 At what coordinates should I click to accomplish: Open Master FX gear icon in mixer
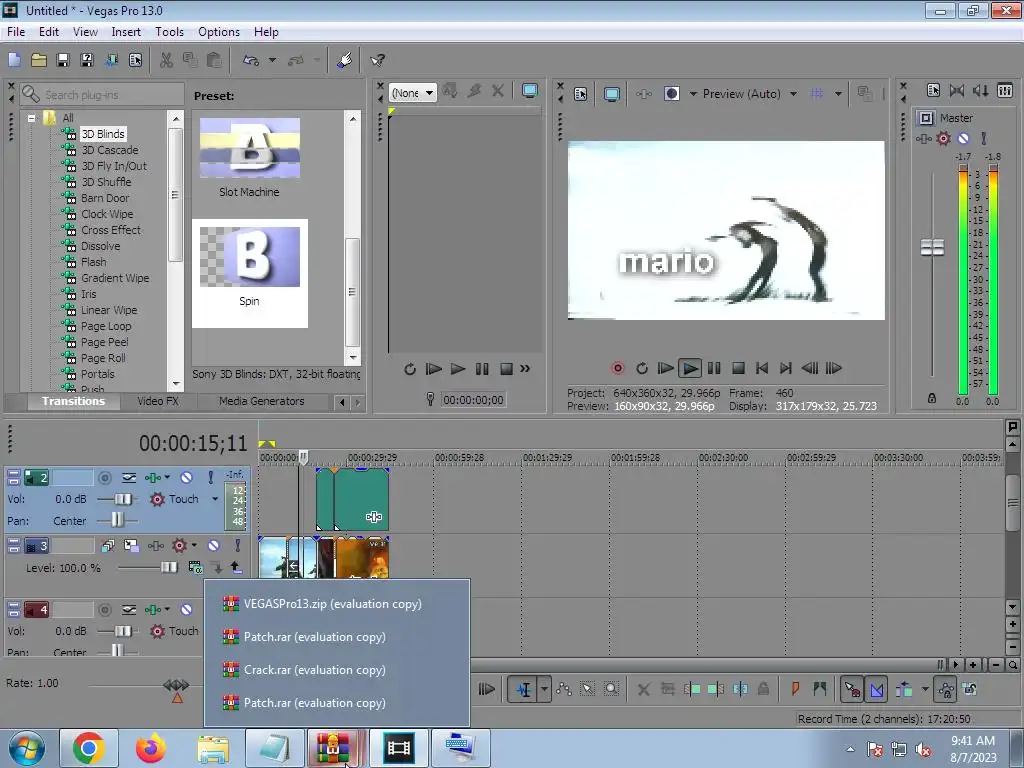[x=944, y=138]
